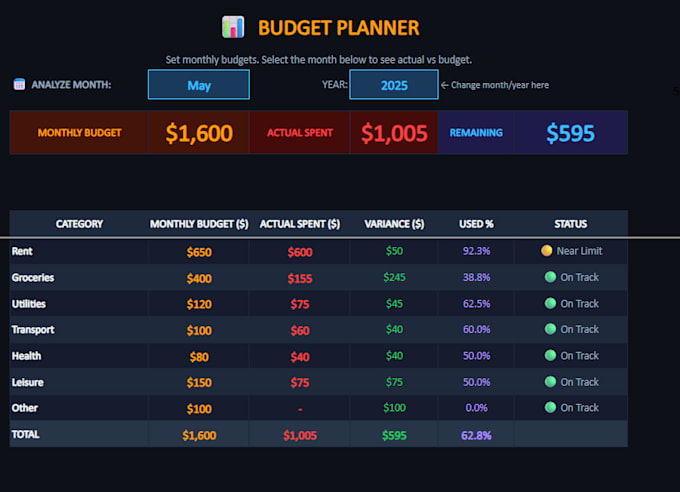Open the 2025 year selector
680x492 pixels.
(x=394, y=85)
